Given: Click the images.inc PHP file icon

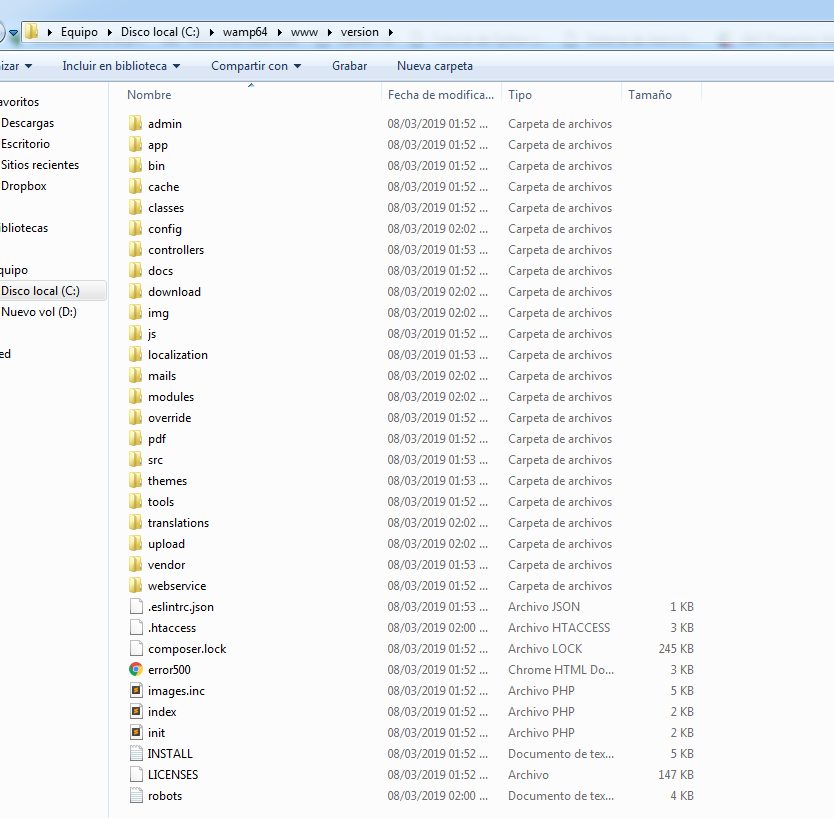Looking at the screenshot, I should (x=136, y=690).
